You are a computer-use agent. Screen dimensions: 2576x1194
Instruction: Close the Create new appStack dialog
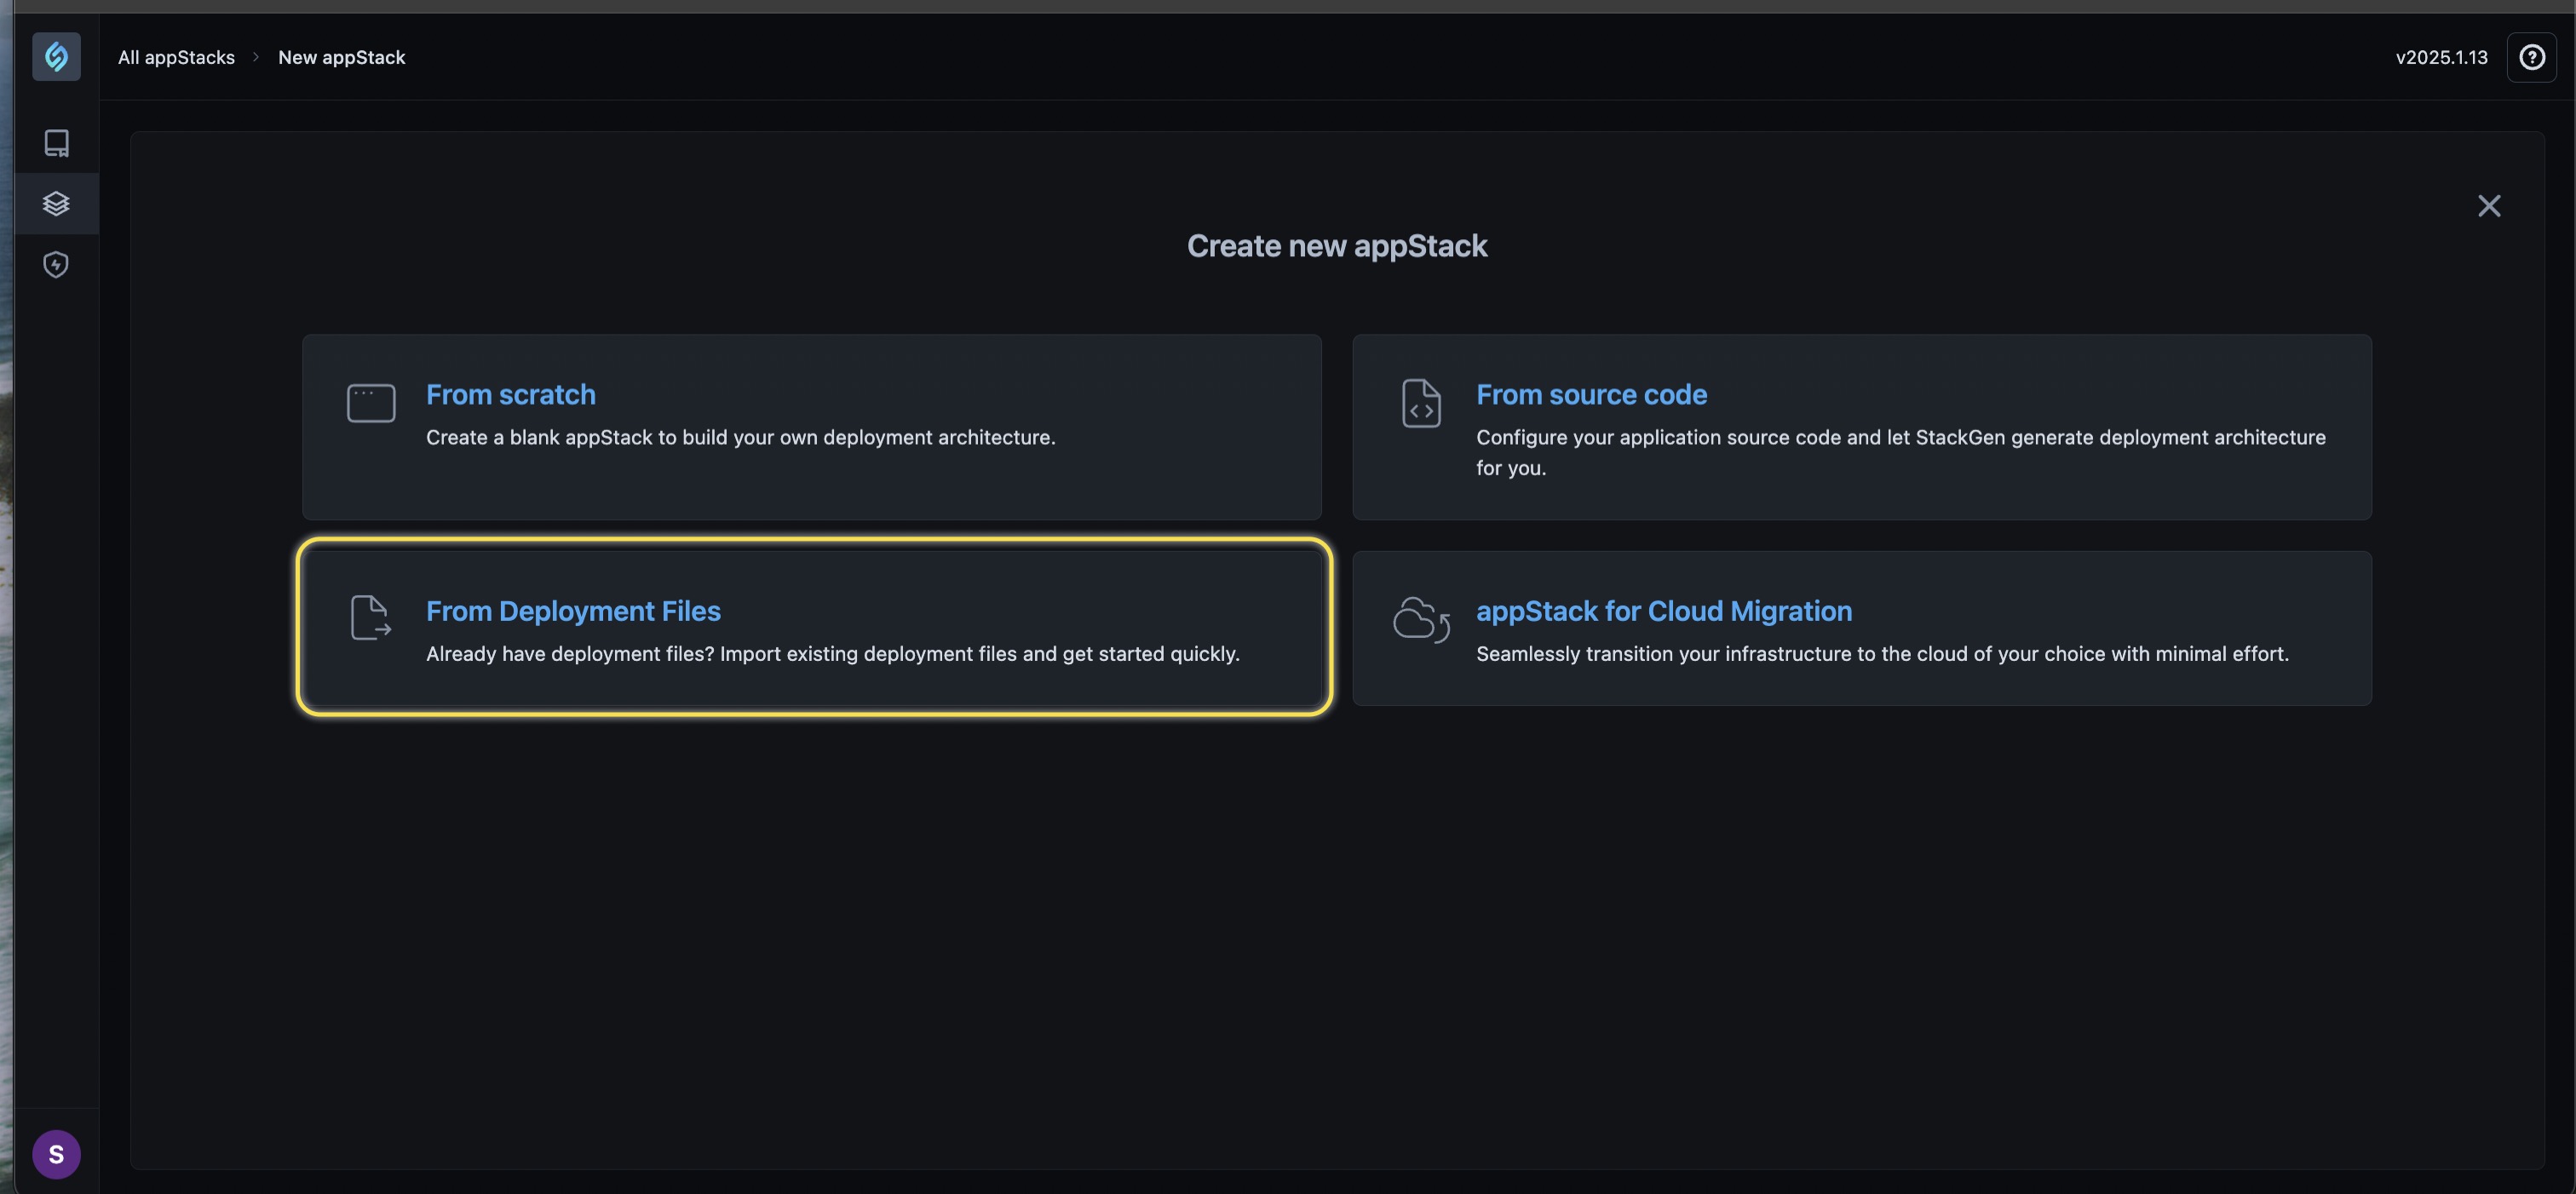tap(2489, 206)
